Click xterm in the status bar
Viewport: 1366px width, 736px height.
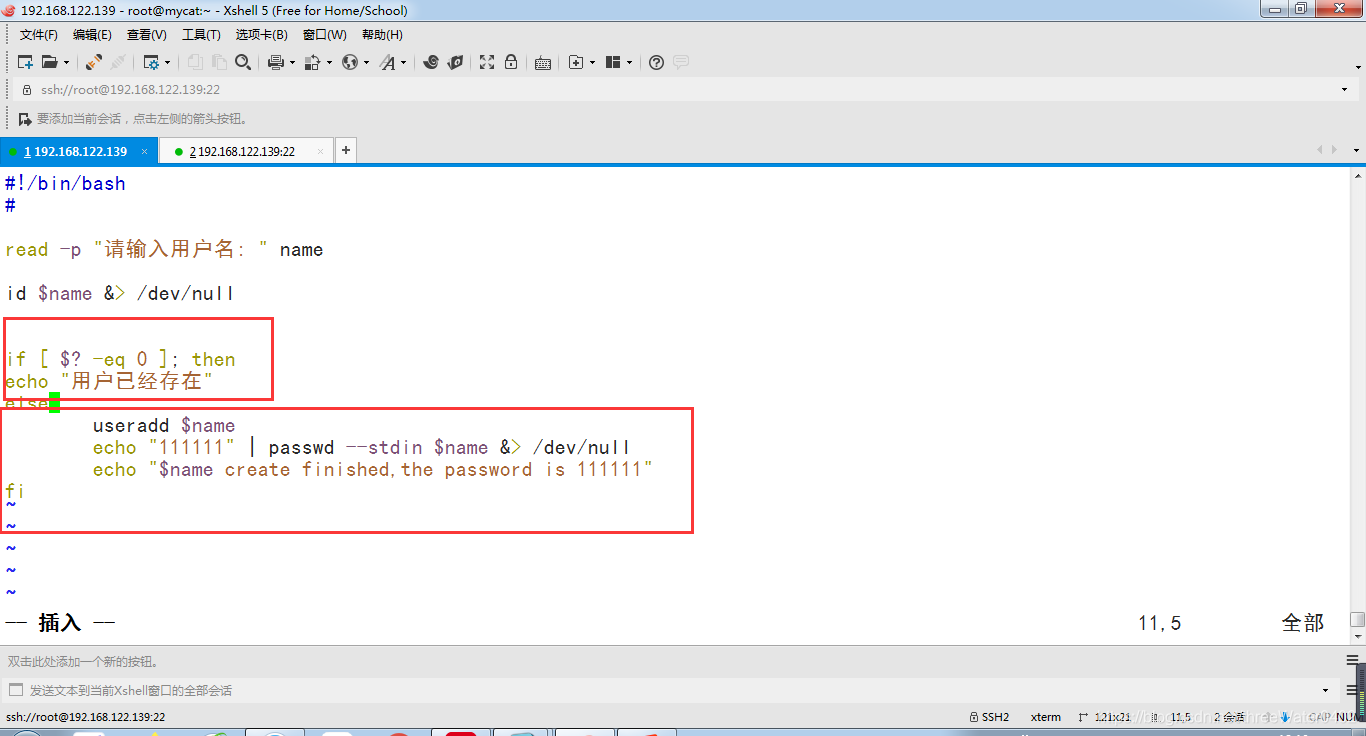[1046, 717]
